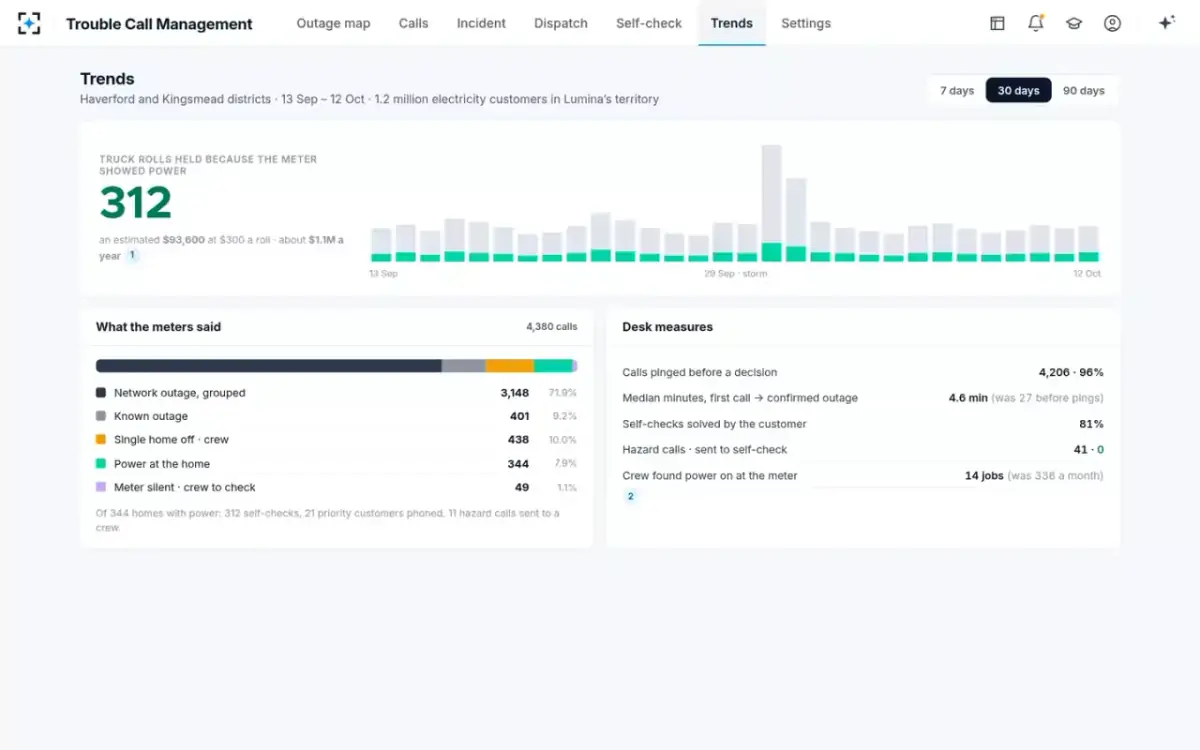Viewport: 1200px width, 750px height.
Task: Click the 'Desk measures' heading
Action: pyautogui.click(x=667, y=327)
